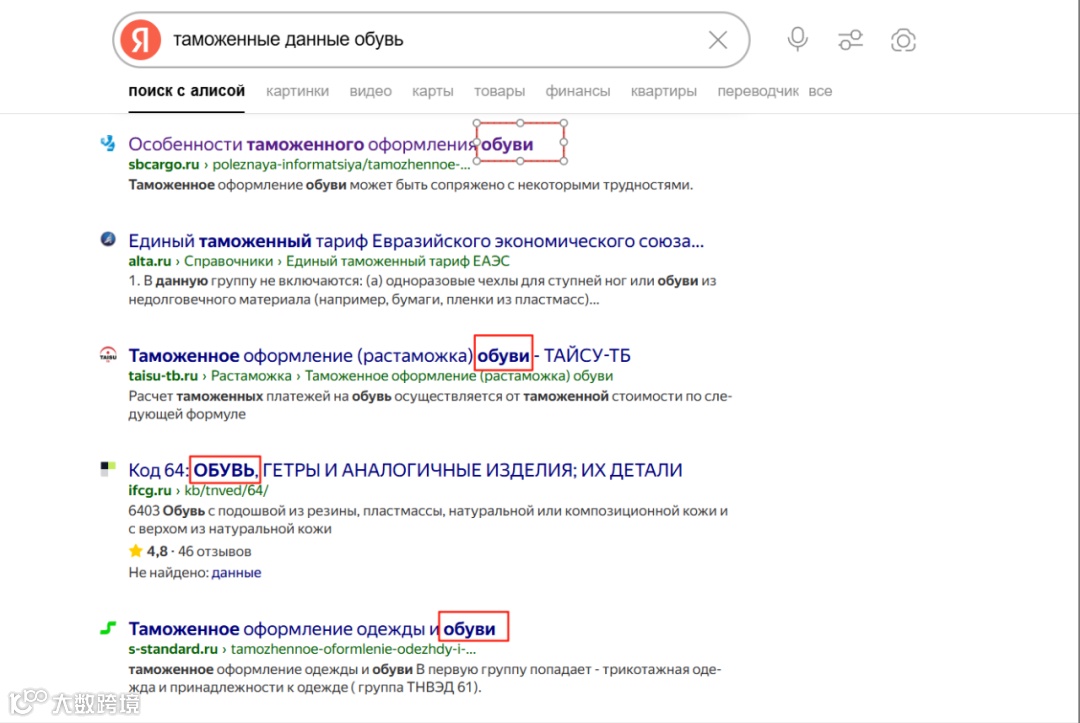The image size is (1080, 723).
Task: Open the квартиры tab
Action: (664, 91)
